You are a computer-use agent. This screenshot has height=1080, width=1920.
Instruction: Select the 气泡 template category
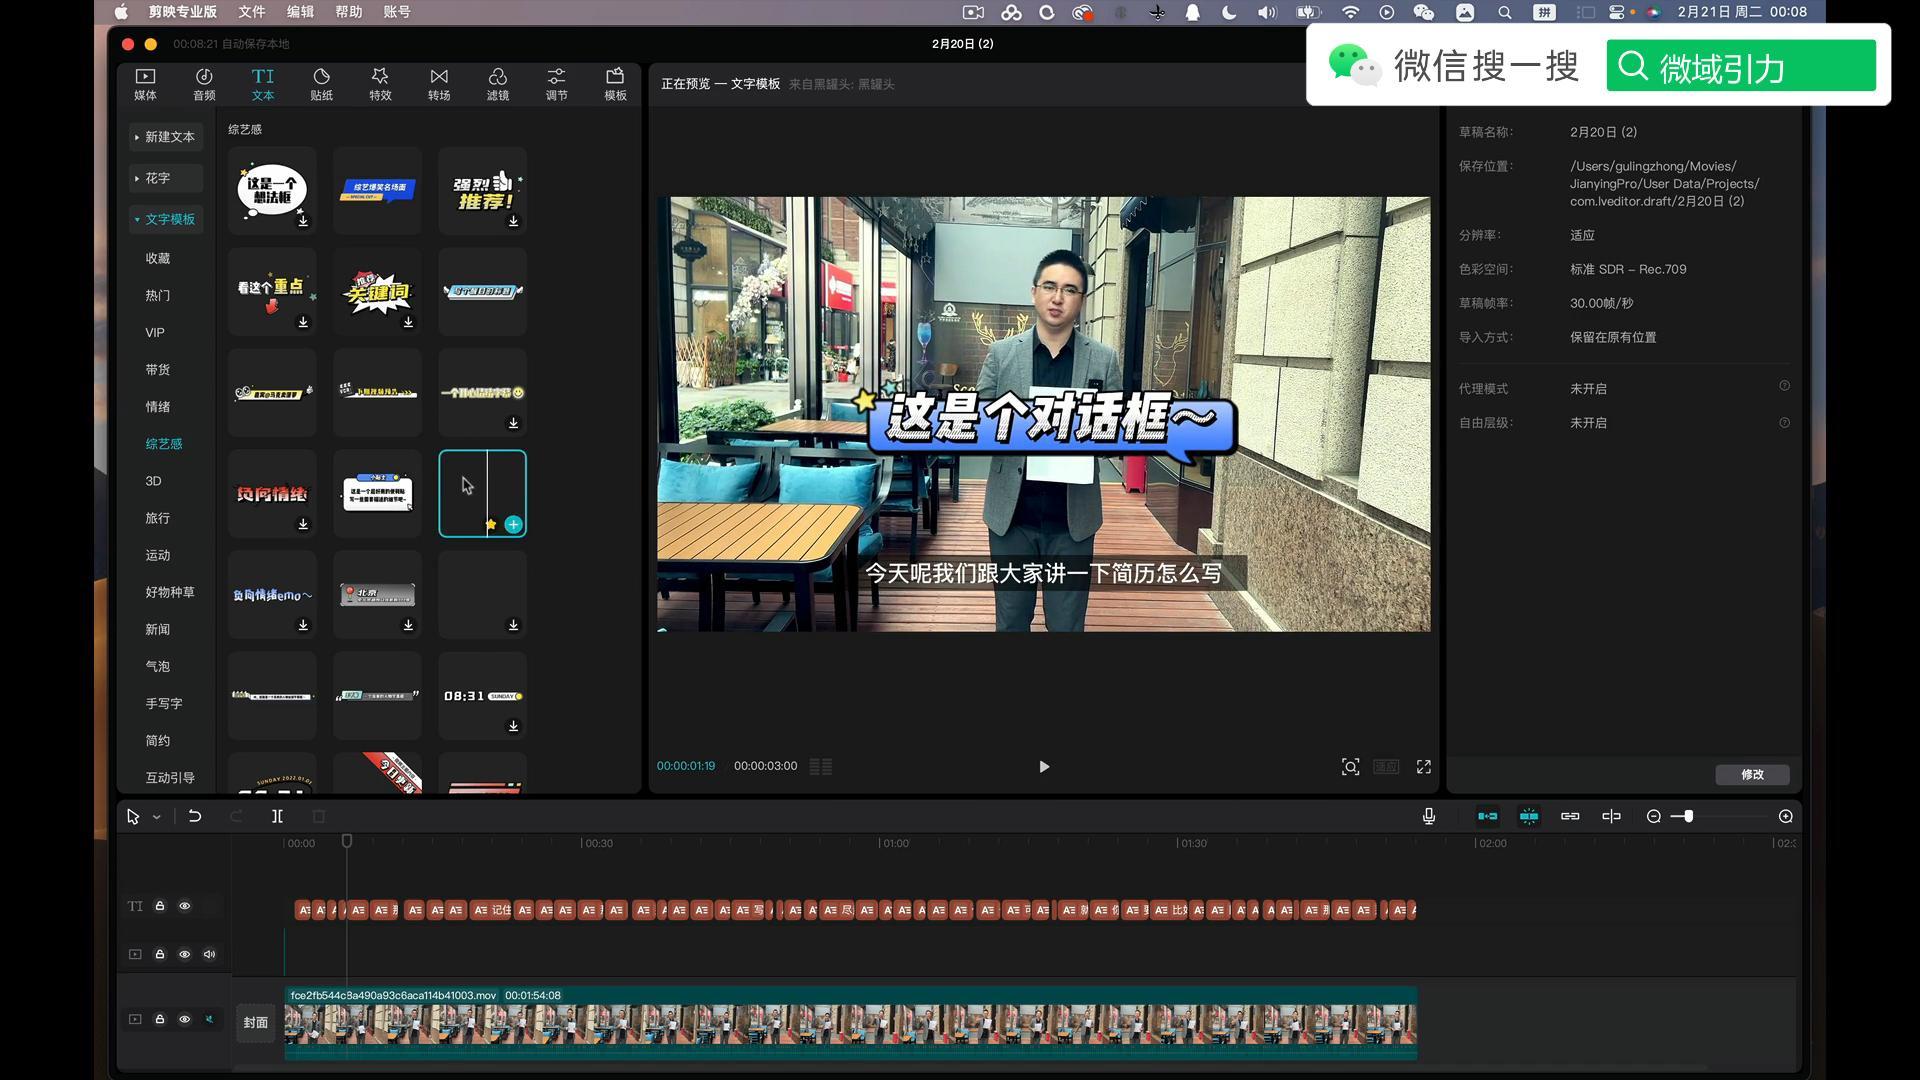point(158,666)
